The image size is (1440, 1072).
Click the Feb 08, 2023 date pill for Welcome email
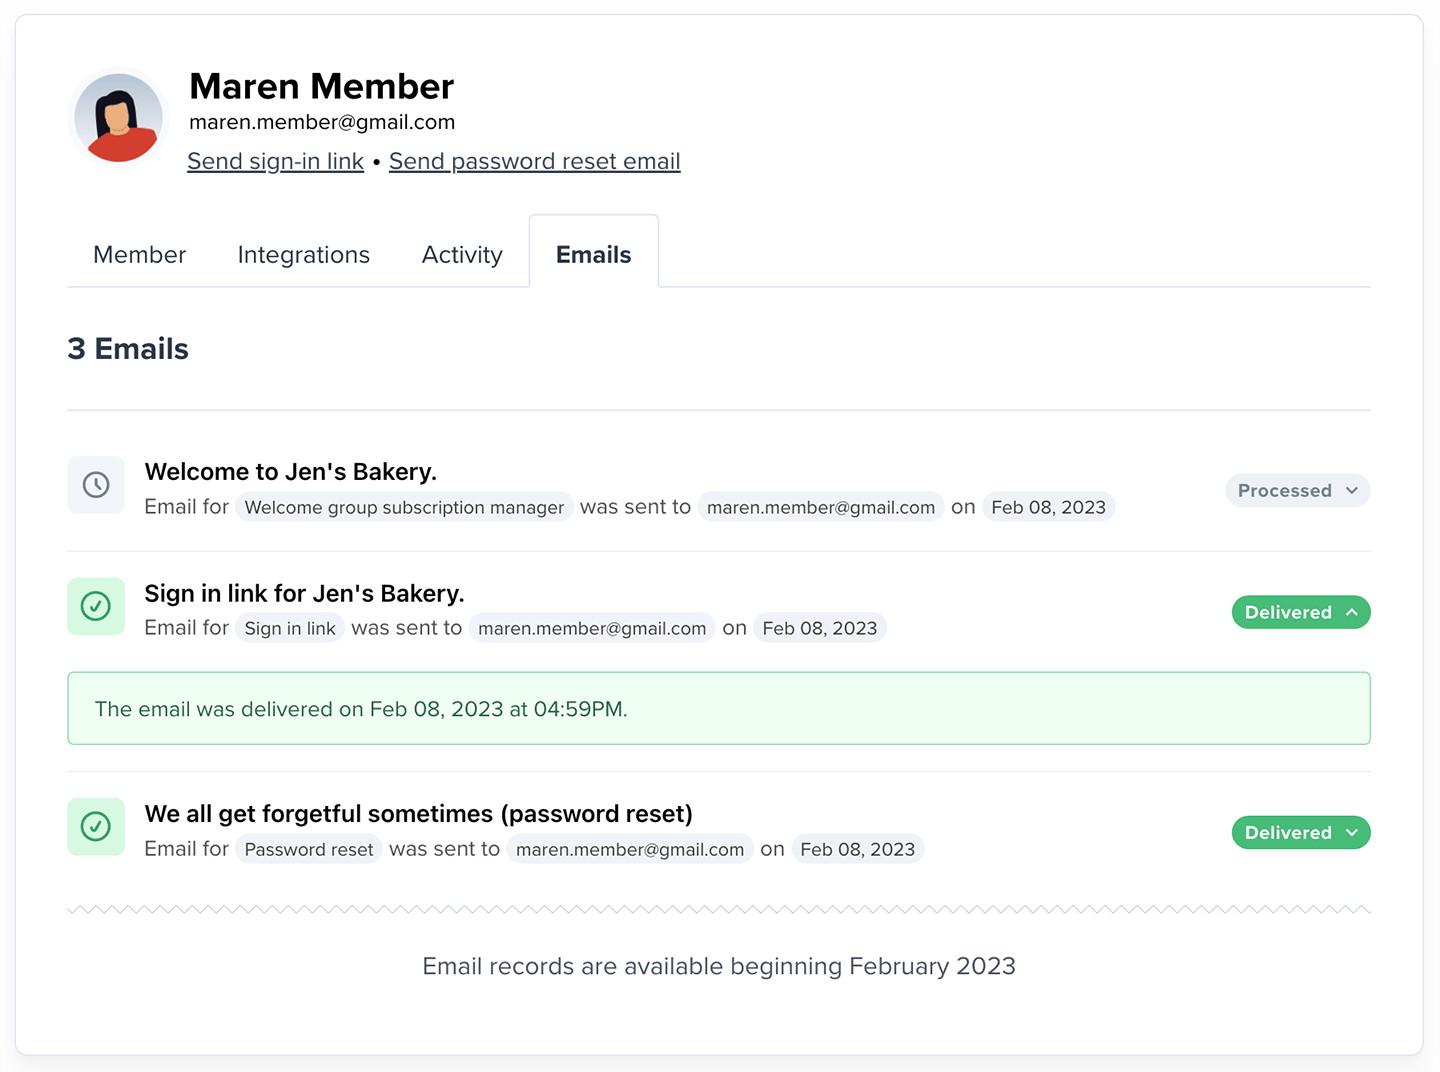pos(1048,507)
